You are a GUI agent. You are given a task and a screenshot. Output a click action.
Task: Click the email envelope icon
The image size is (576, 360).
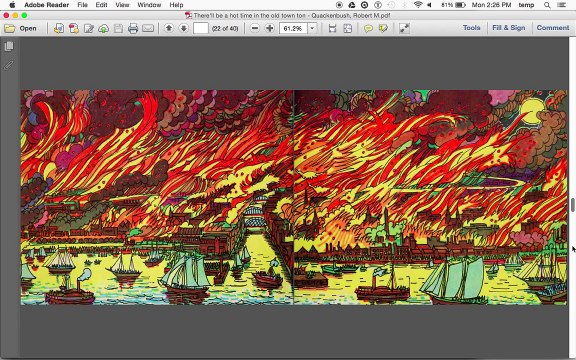pyautogui.click(x=148, y=28)
